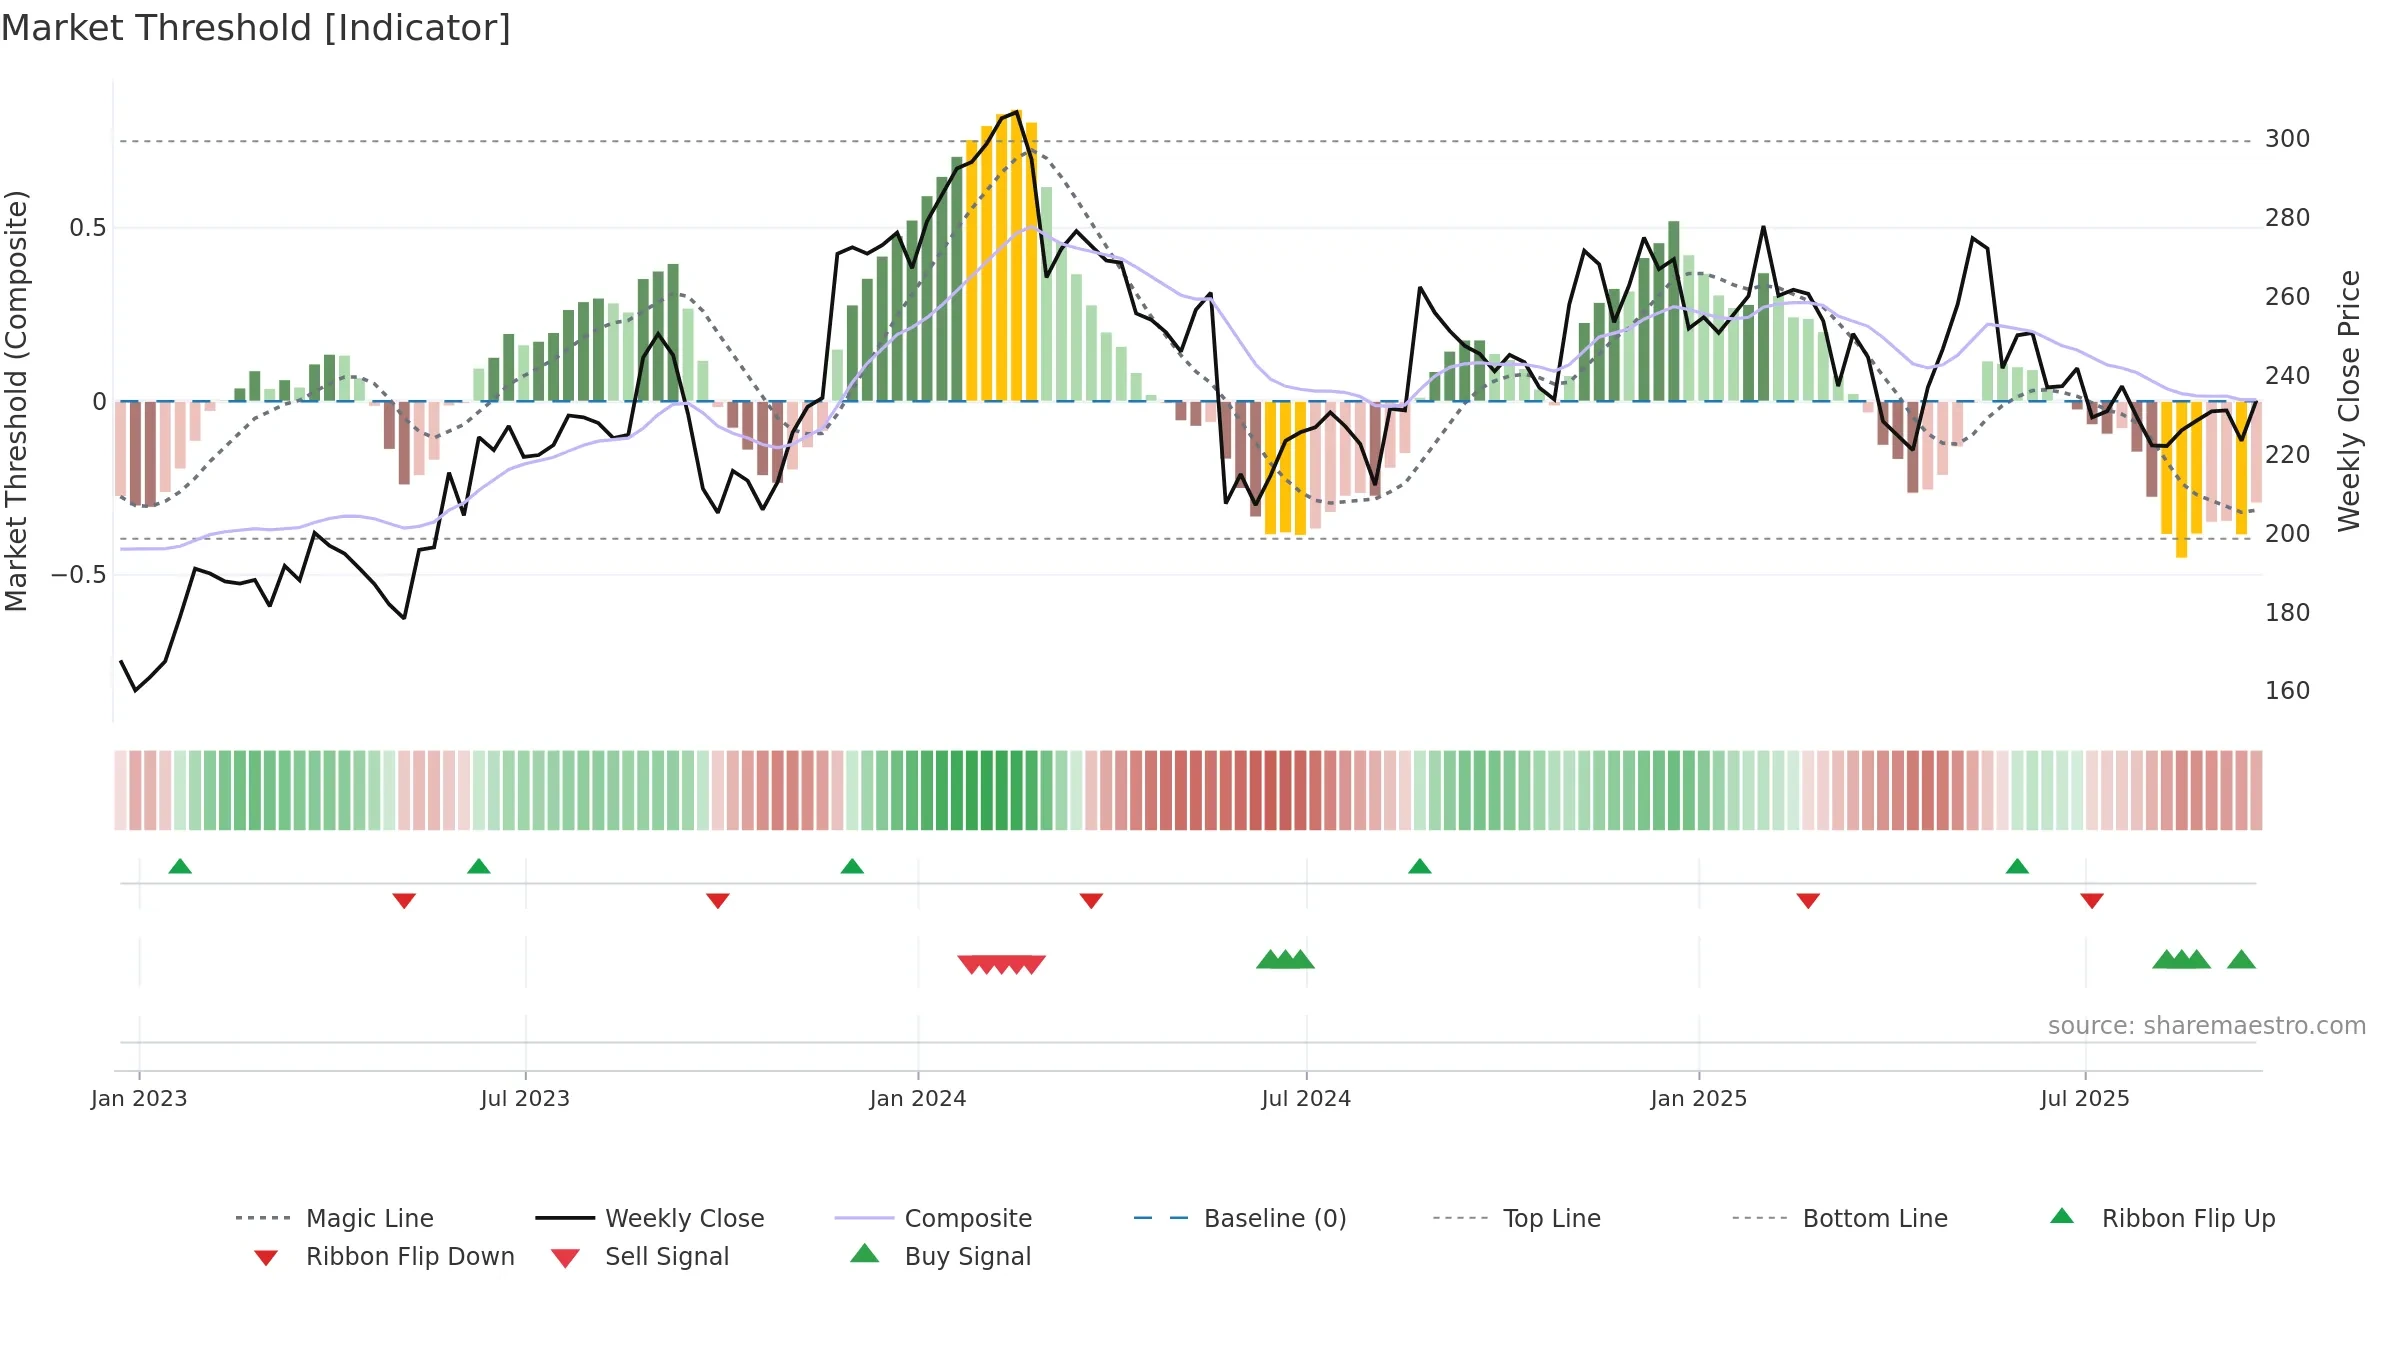Click the Ribbon Flip Down marker near Feb 2025
The height and width of the screenshot is (1350, 2400).
click(1808, 901)
